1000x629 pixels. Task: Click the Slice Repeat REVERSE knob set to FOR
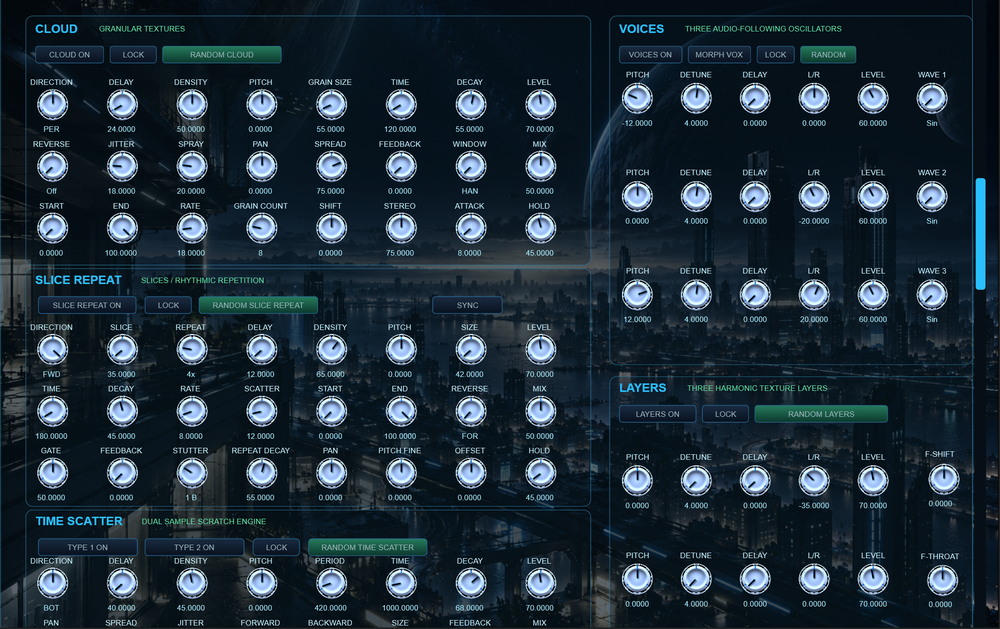(470, 411)
